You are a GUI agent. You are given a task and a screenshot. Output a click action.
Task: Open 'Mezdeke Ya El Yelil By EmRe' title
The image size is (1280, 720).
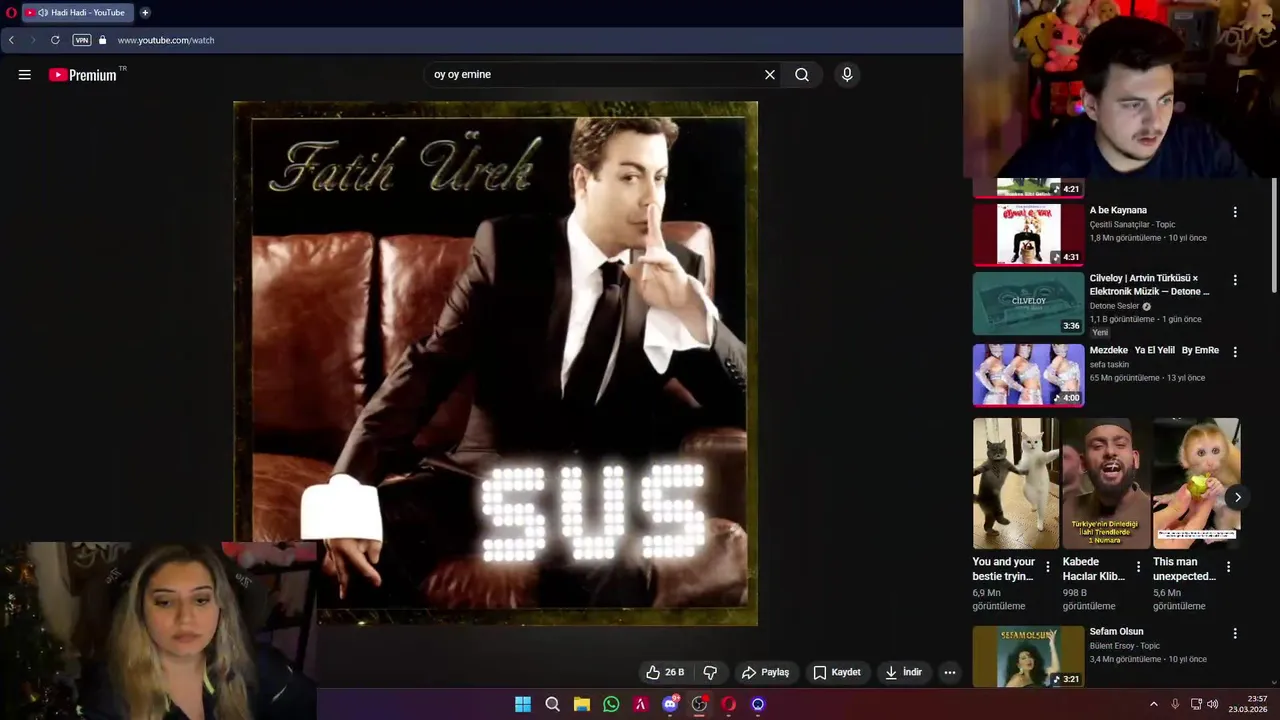(x=1154, y=351)
